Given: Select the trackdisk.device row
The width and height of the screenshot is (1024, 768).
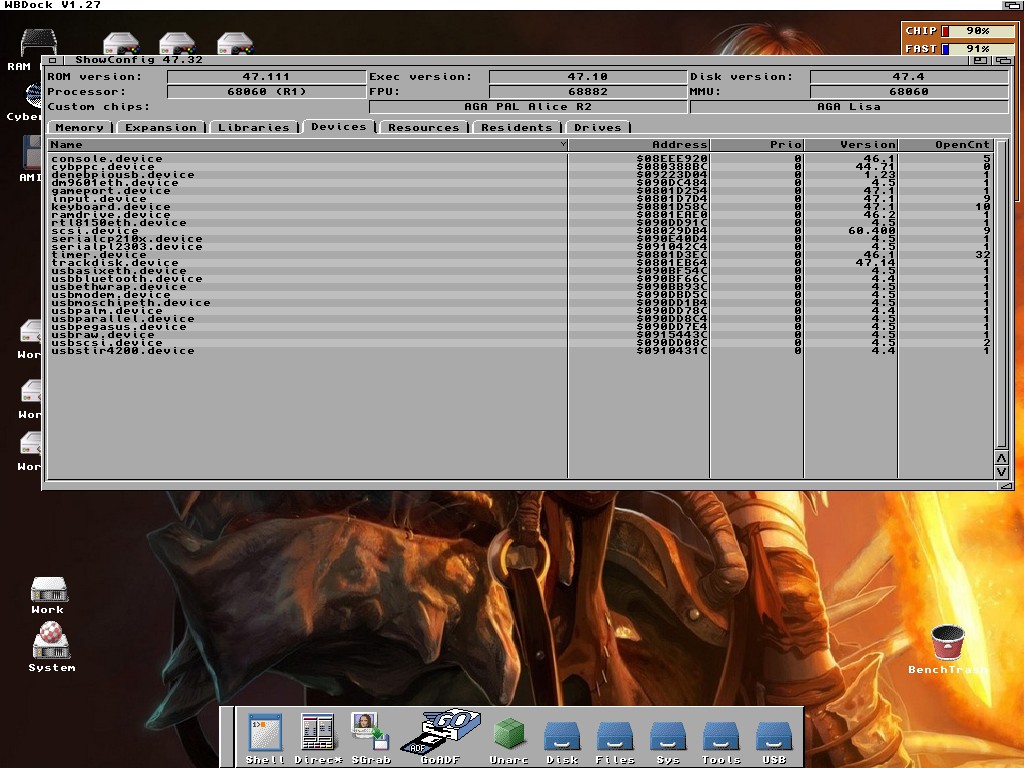Looking at the screenshot, I should pyautogui.click(x=520, y=263).
